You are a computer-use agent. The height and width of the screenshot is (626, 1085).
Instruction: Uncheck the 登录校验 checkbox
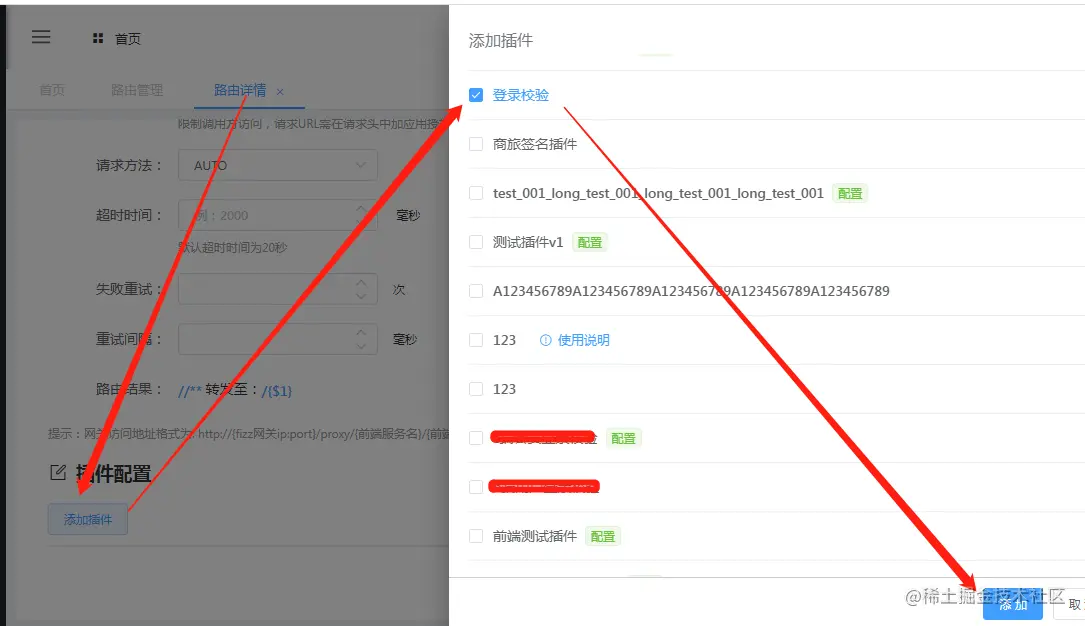(476, 95)
